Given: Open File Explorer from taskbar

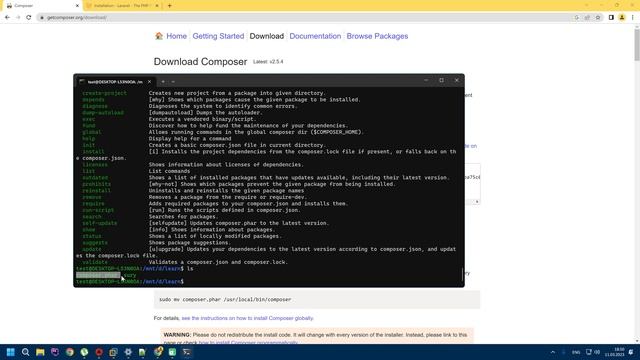Looking at the screenshot, I should coord(40,352).
